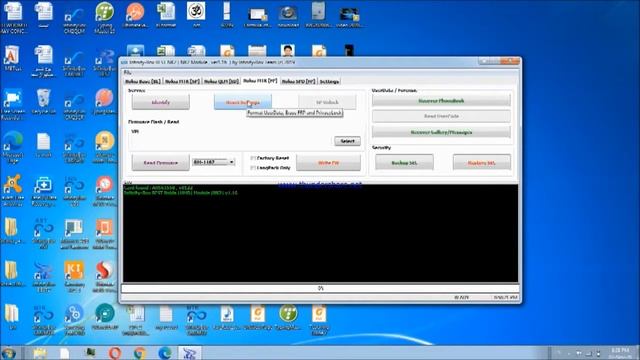
Task: Open the blue gears desktop shortcut
Action: click(74, 318)
